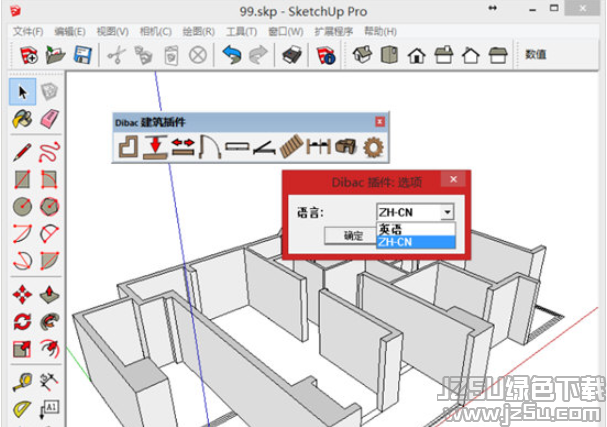The image size is (607, 427).
Task: Activate the Move tool
Action: click(x=22, y=295)
